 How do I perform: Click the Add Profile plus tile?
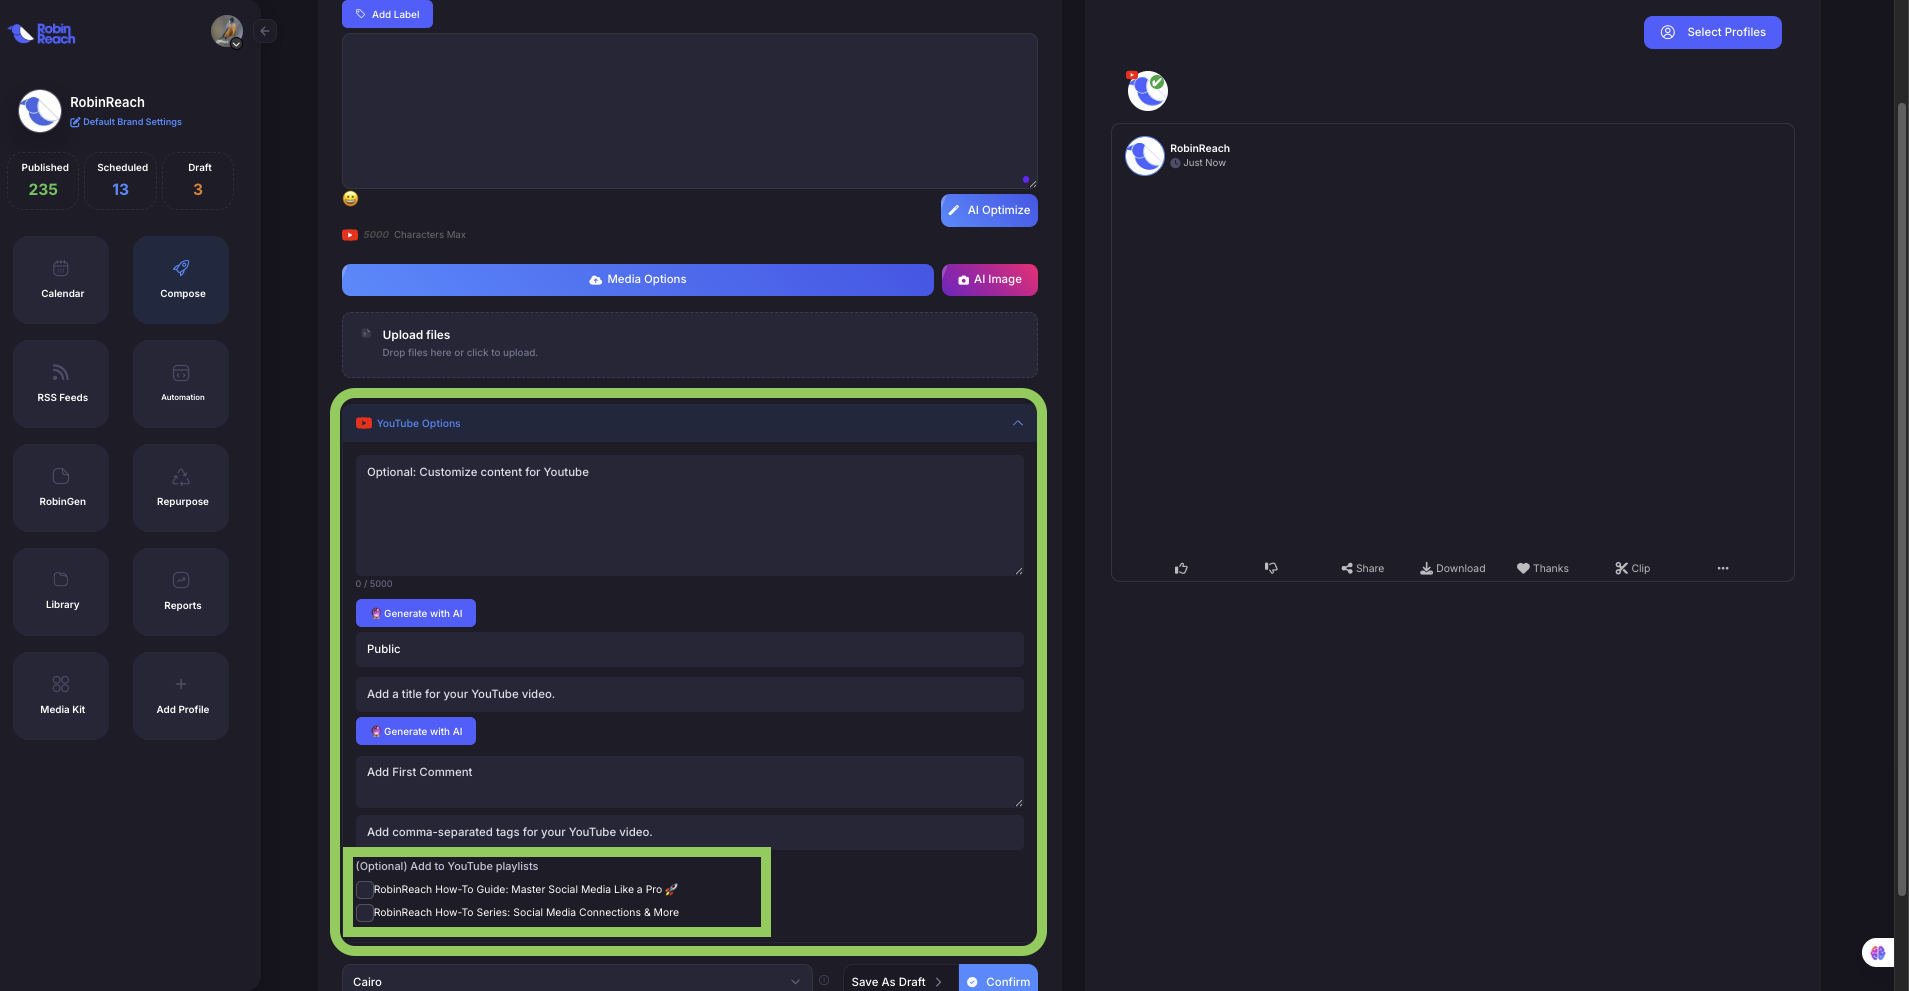181,696
